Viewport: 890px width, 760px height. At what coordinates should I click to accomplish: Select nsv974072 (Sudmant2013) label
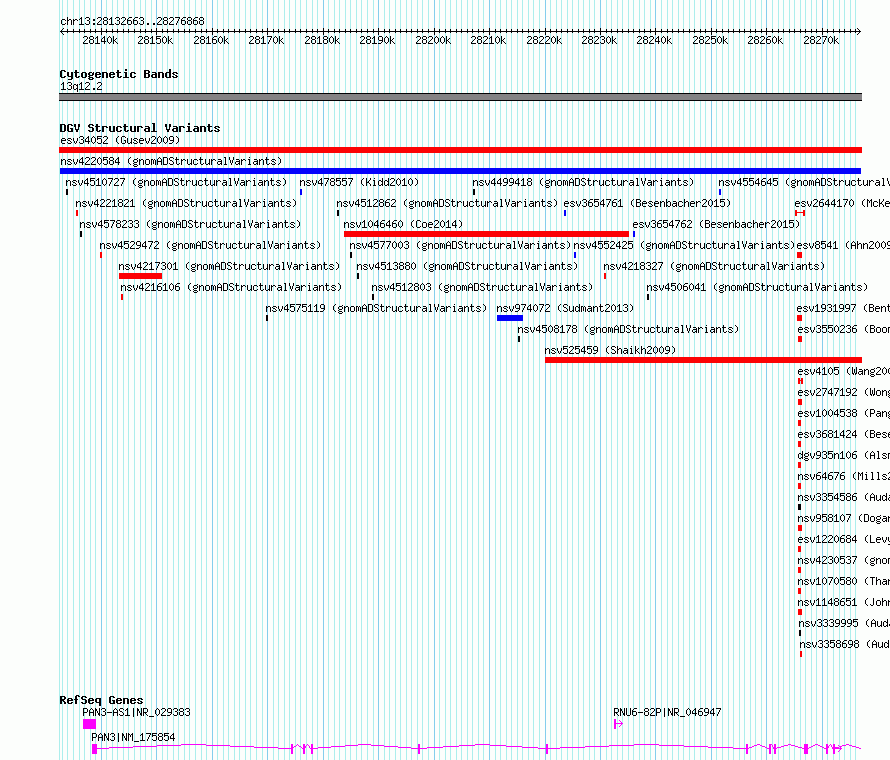click(565, 308)
